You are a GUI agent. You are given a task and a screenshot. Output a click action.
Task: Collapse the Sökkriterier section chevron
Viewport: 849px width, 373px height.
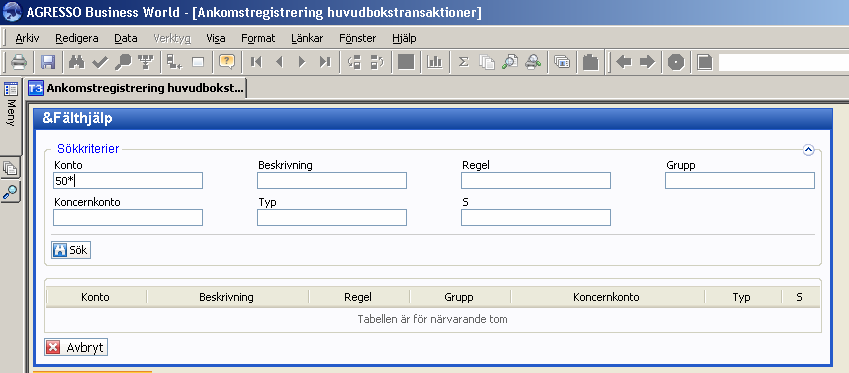pos(808,150)
